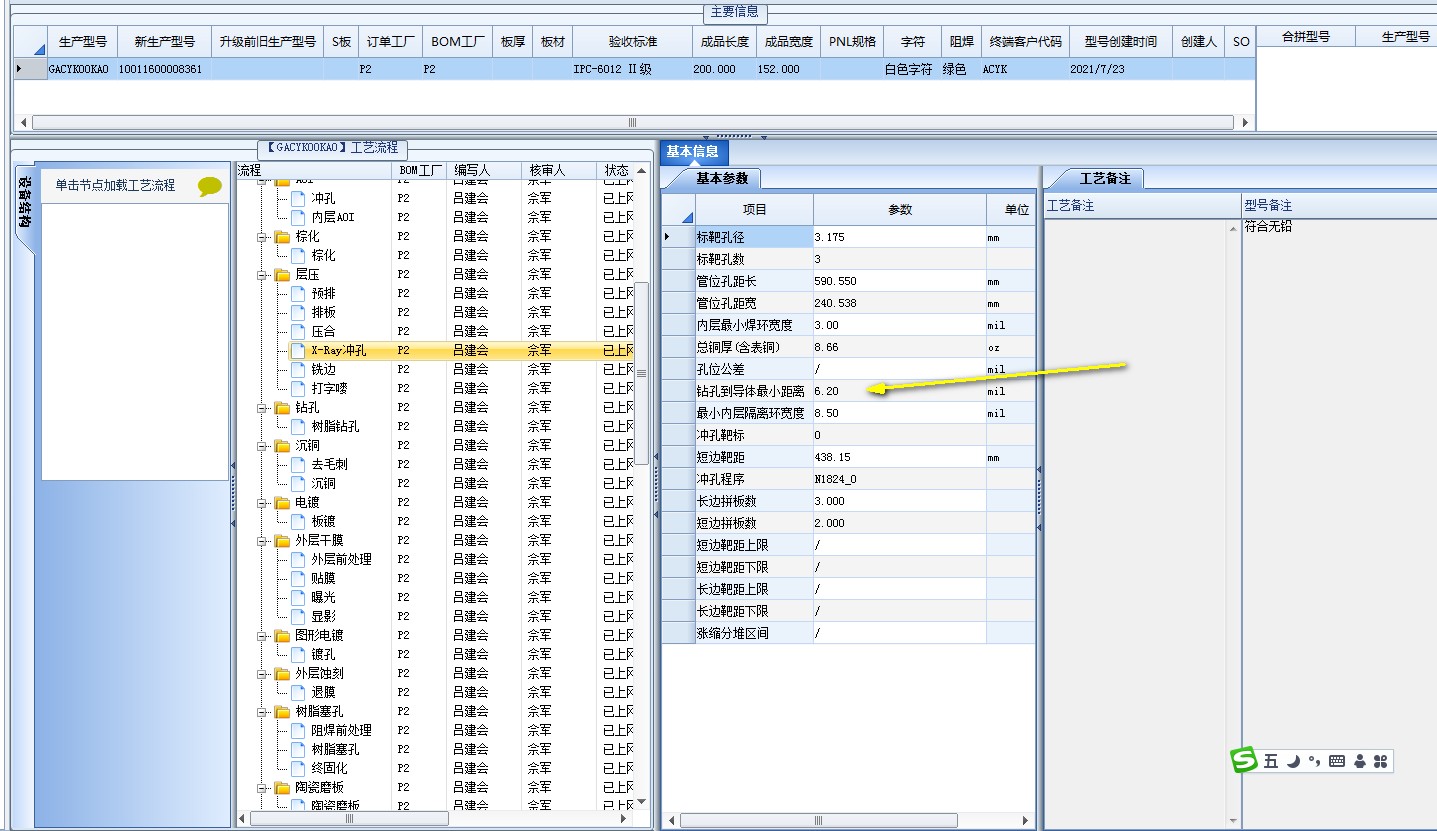Click the punctuation icon on IME toolbar
The height and width of the screenshot is (831, 1437).
pos(1314,762)
